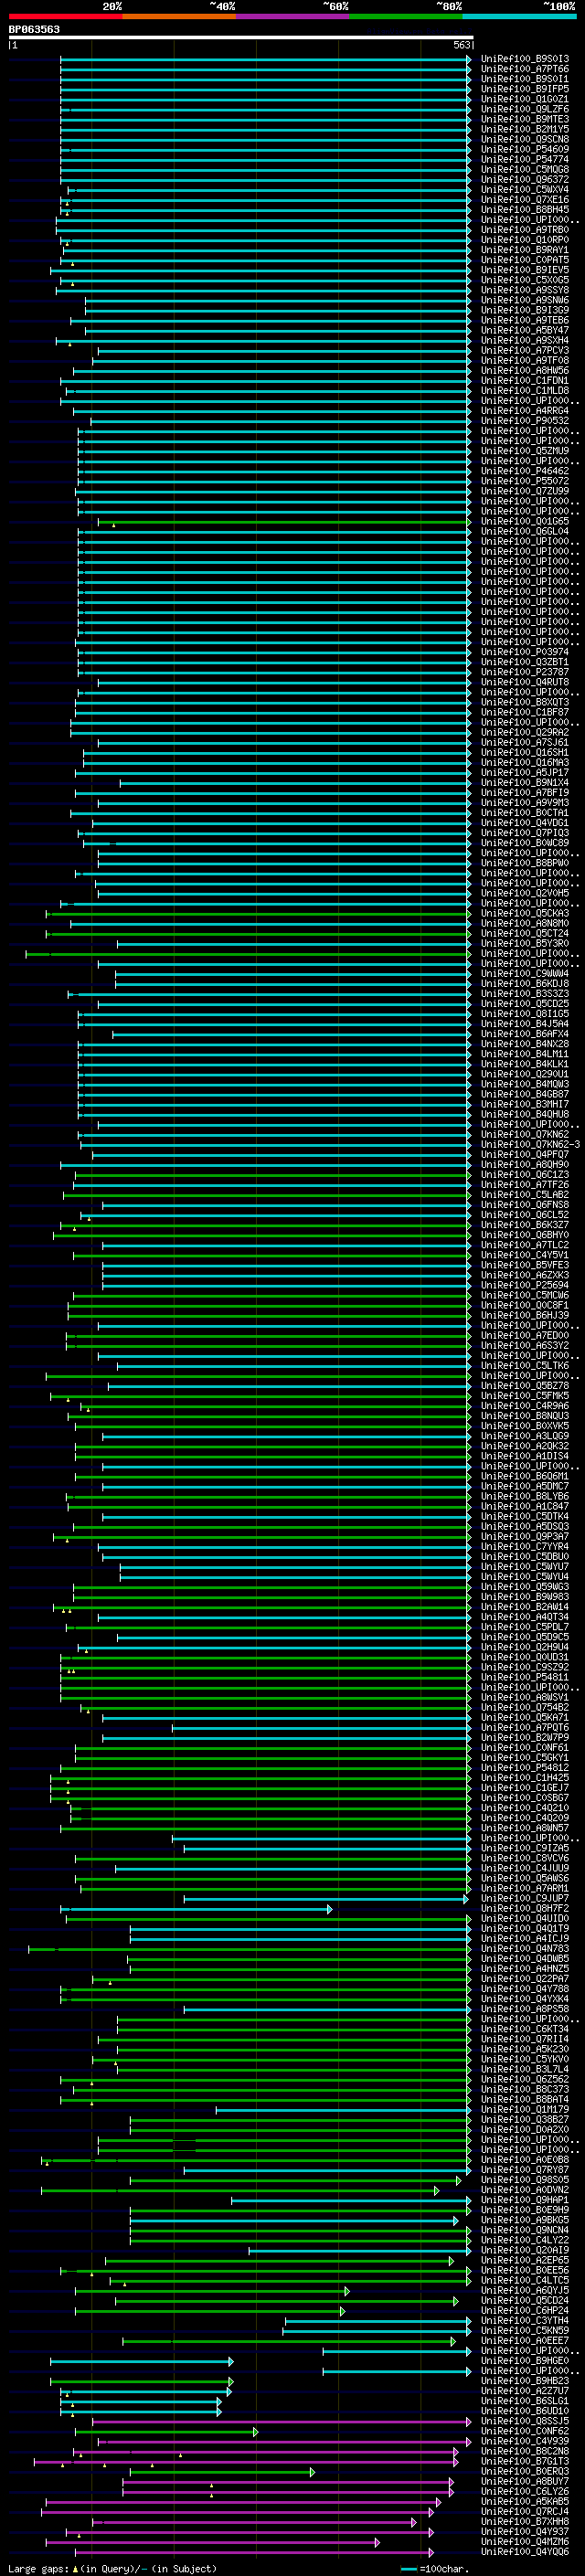Open the UniRef100_Q4PFQ7 entry
The width and height of the screenshot is (585, 2576).
pyautogui.click(x=524, y=1155)
